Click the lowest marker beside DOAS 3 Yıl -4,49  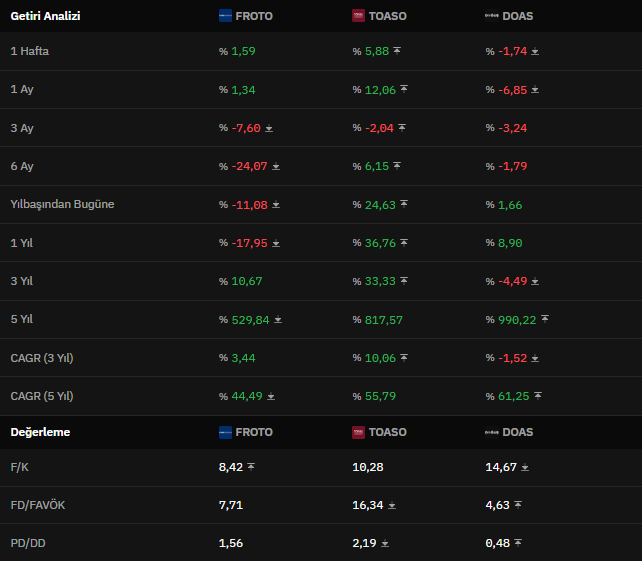point(535,282)
